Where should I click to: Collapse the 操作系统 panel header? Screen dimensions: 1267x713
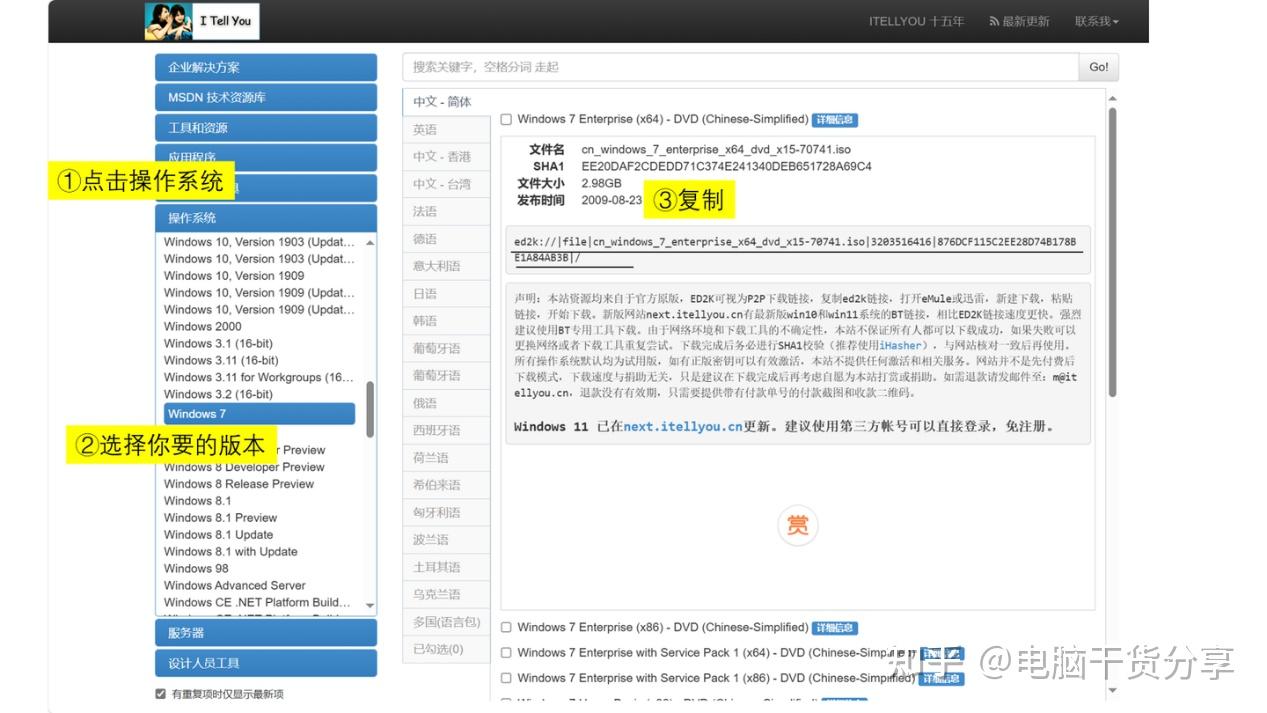pos(266,218)
